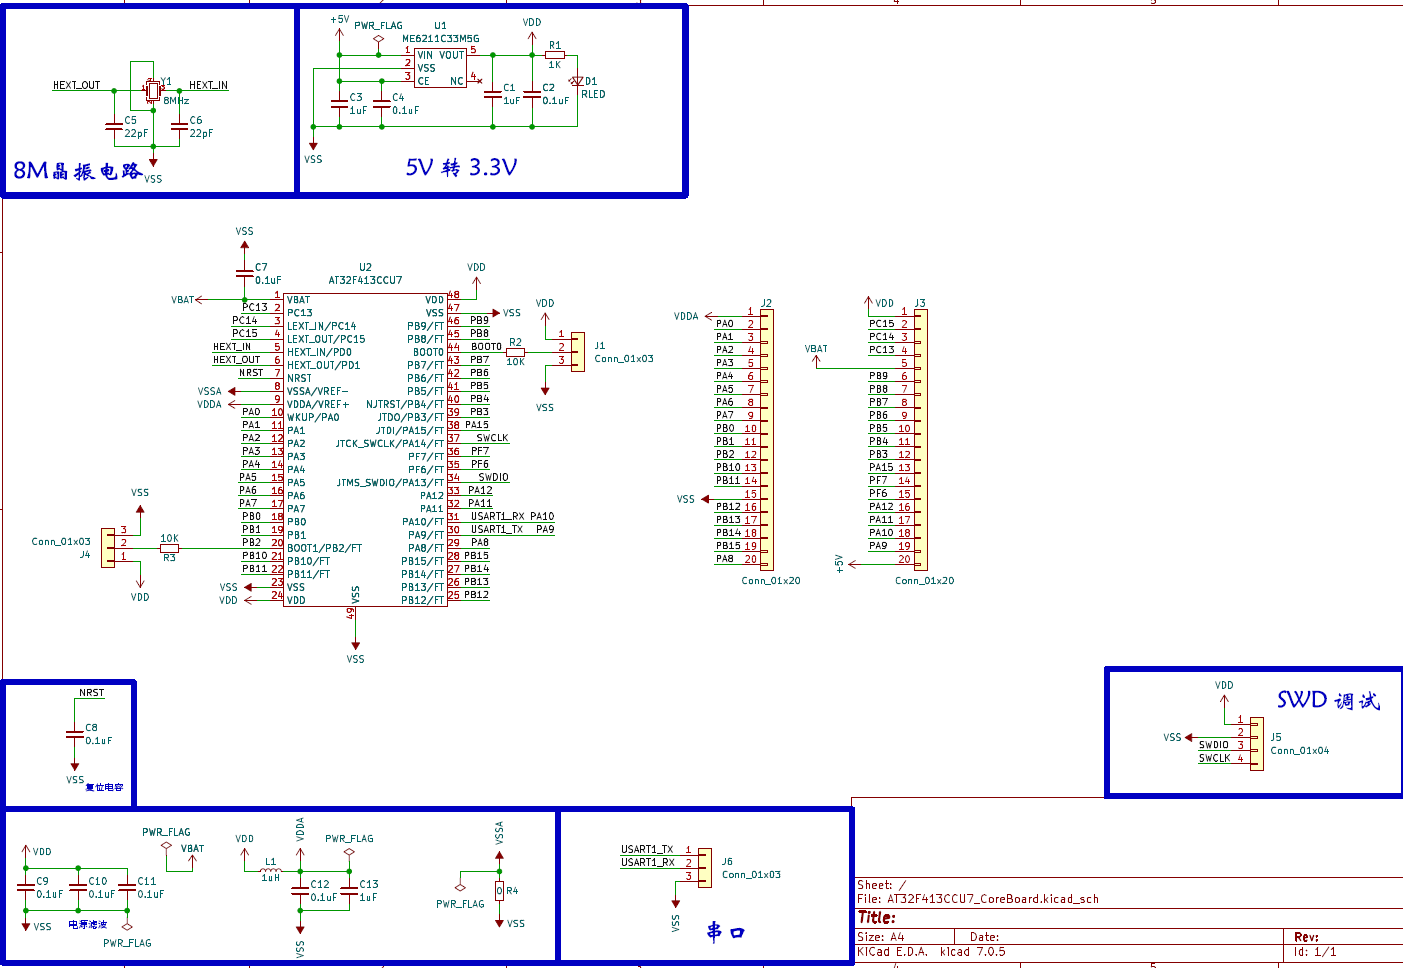Click the '复位电容' annotation text

[x=104, y=787]
